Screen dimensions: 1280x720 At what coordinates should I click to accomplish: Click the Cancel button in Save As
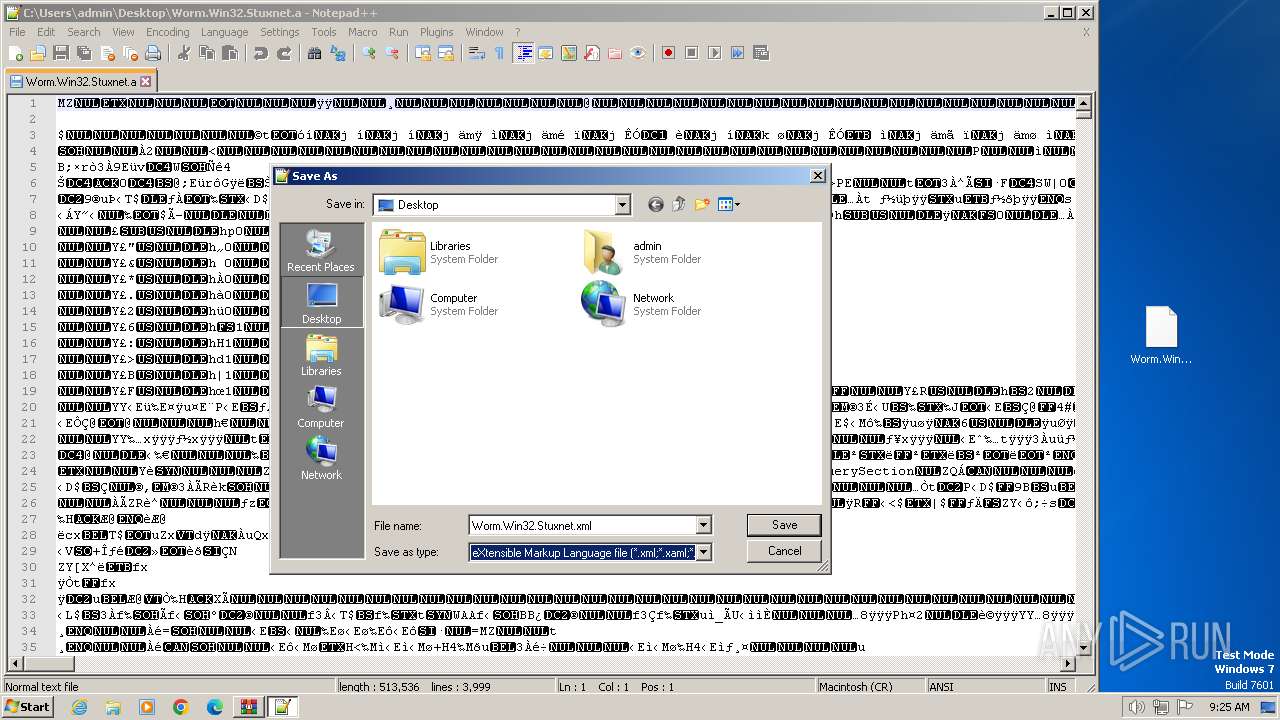pos(784,551)
